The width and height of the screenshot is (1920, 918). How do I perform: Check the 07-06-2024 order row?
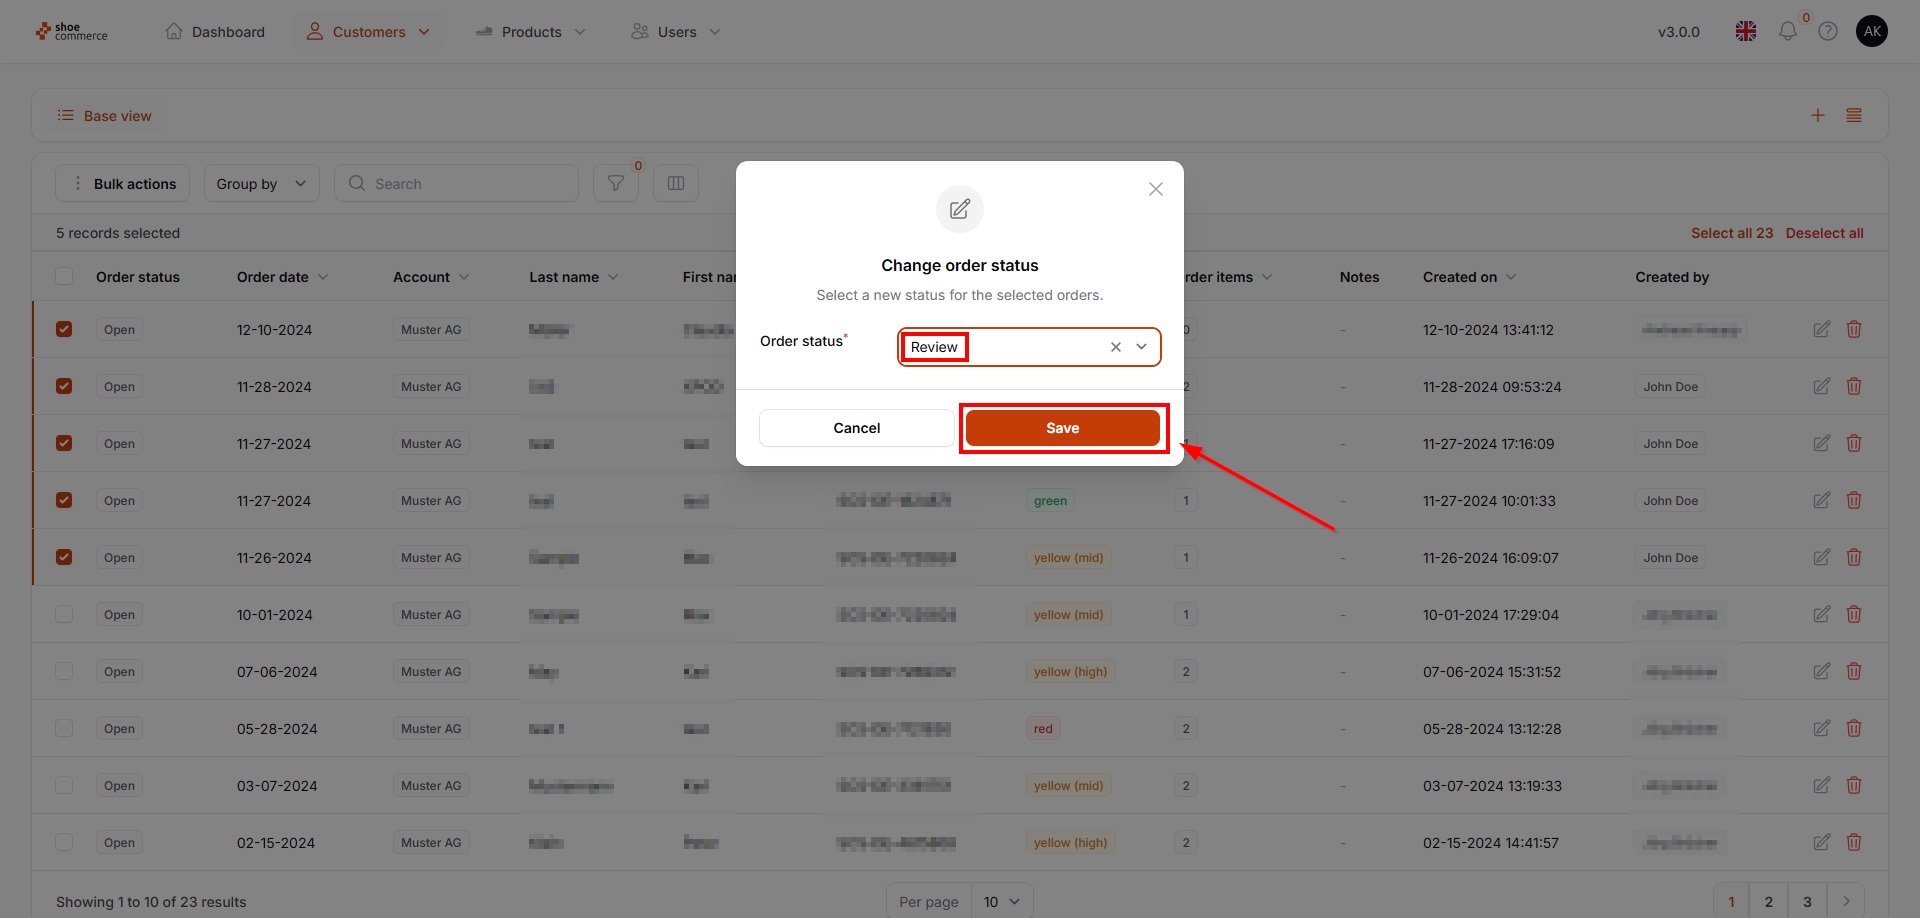pos(64,671)
